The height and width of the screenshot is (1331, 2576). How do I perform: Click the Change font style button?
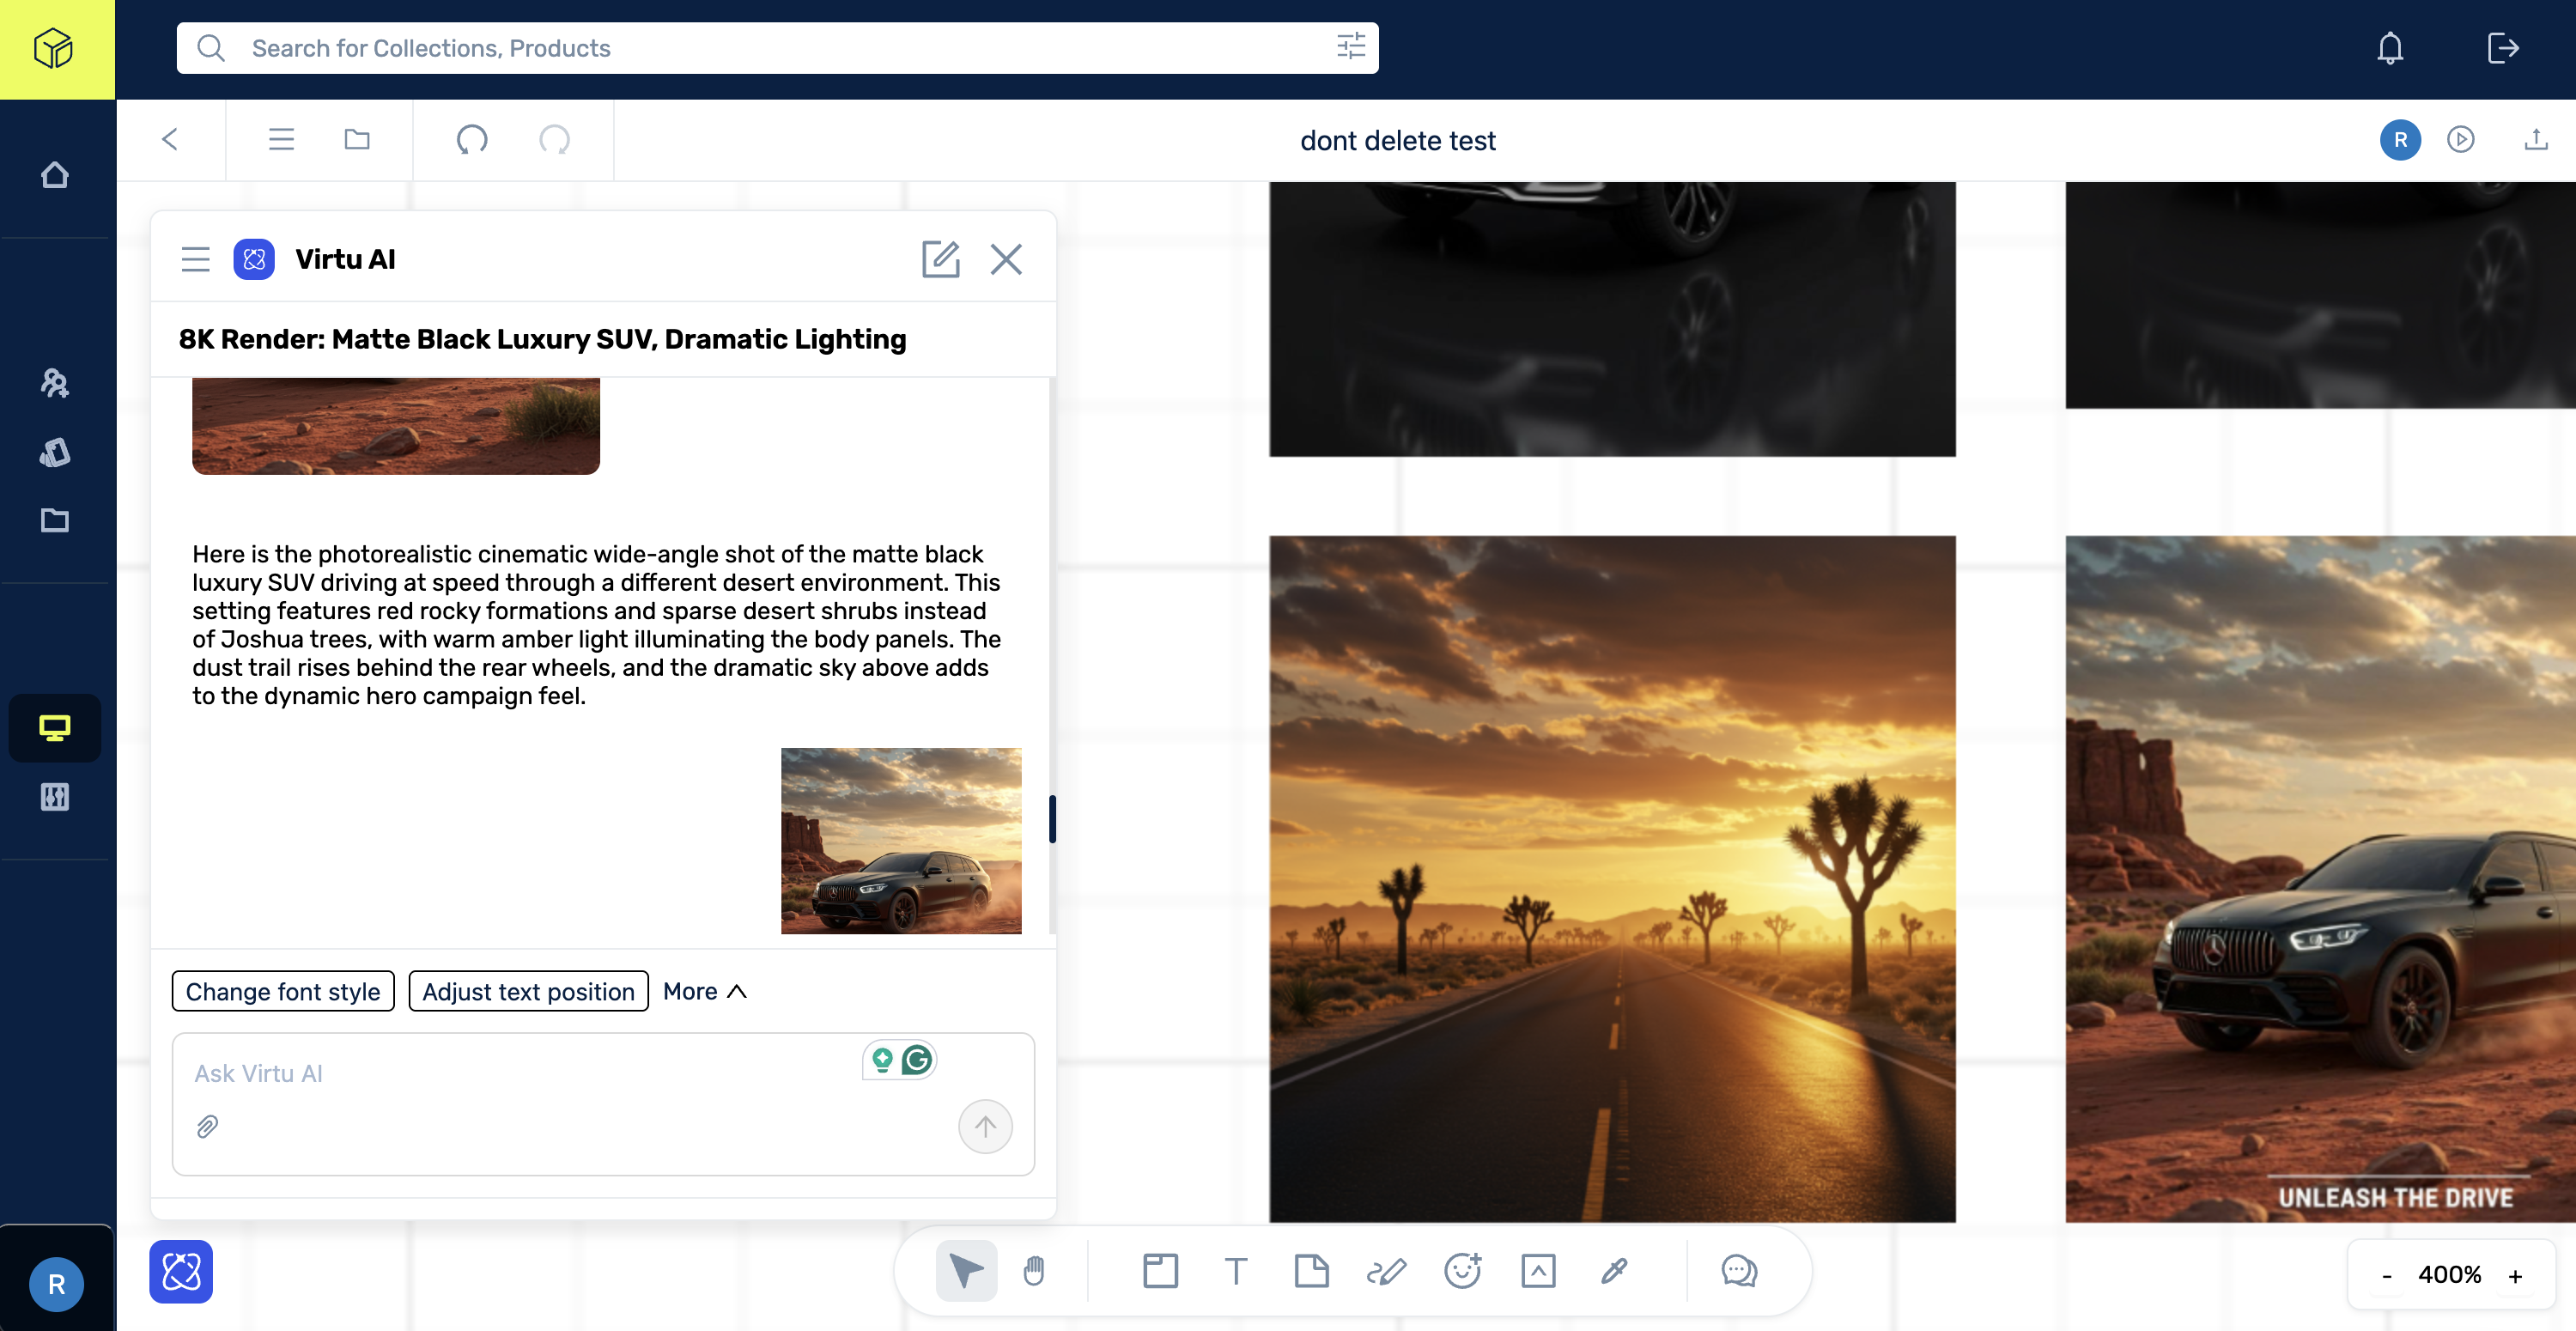coord(282,991)
